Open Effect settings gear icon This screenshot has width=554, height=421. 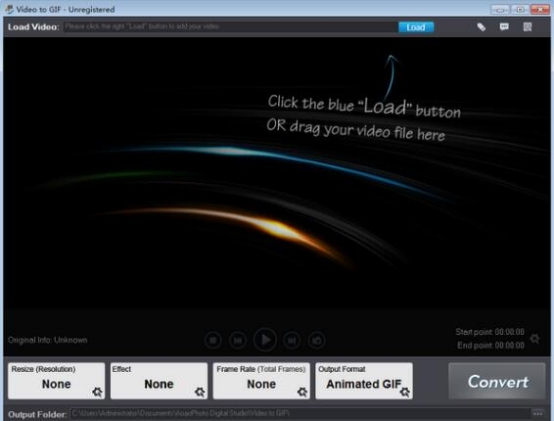[200, 392]
